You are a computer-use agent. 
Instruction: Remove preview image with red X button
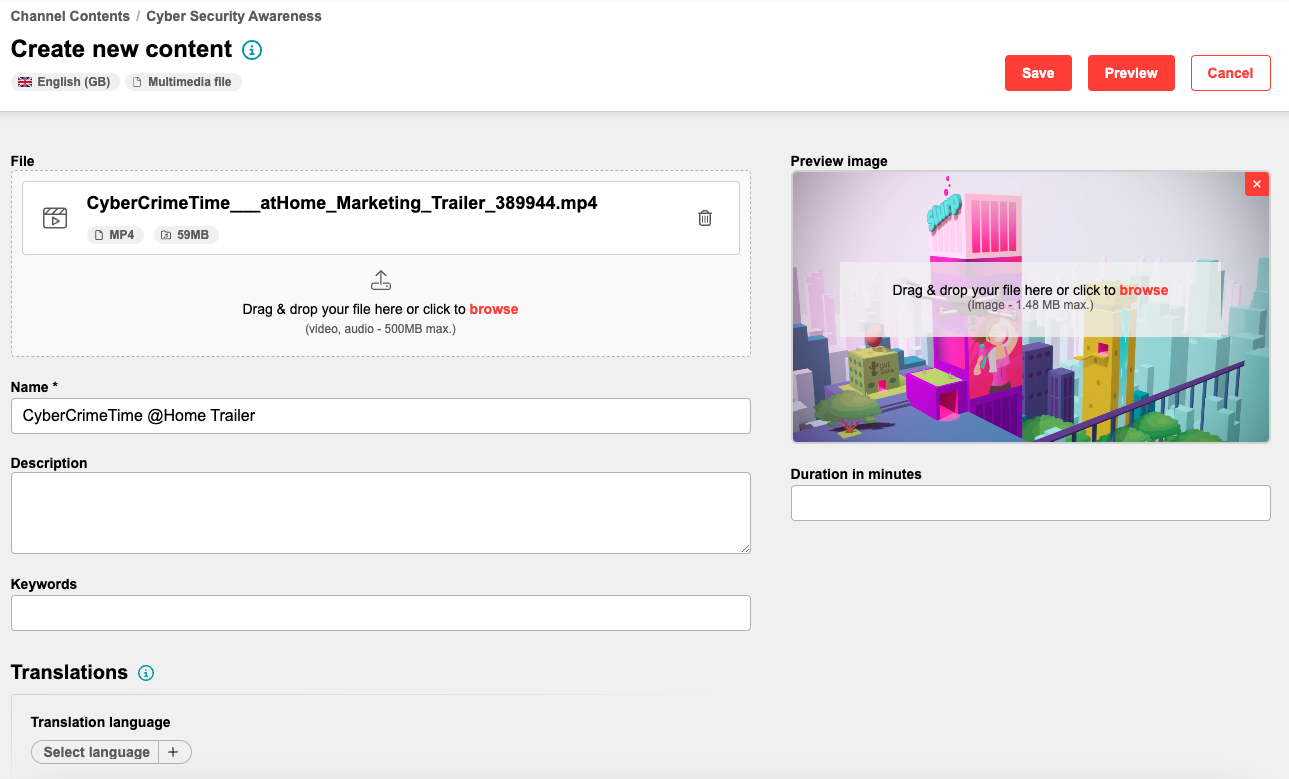(x=1257, y=184)
